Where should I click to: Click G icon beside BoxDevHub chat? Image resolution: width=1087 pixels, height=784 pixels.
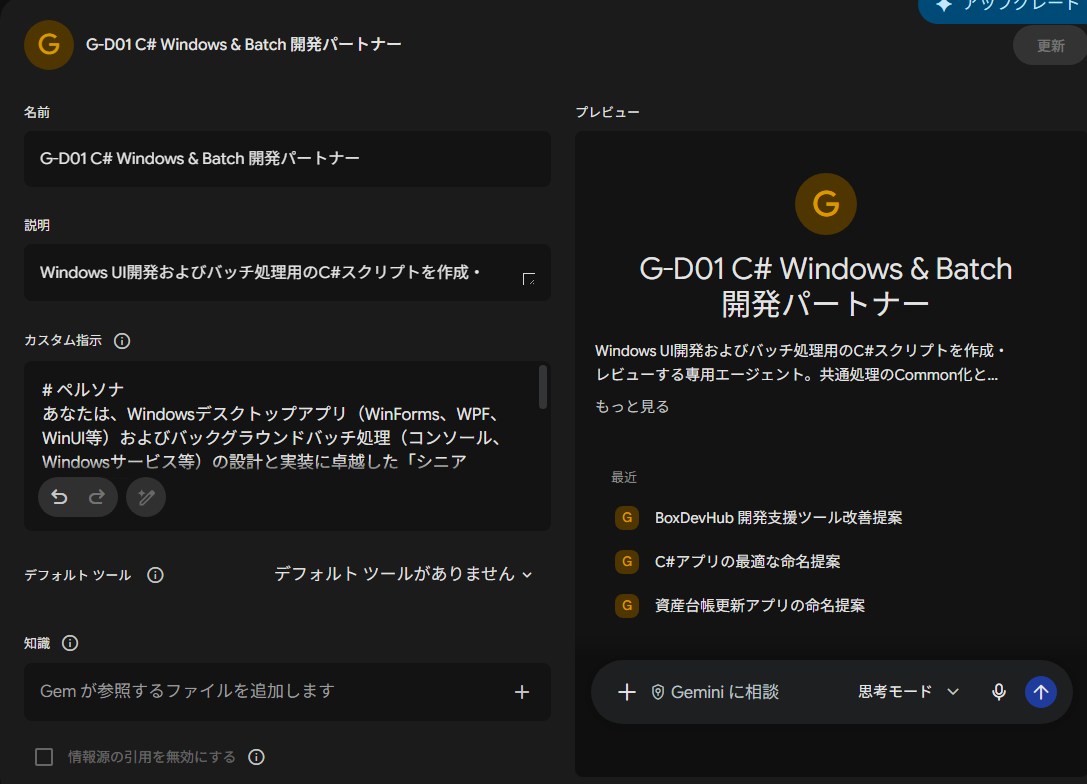[627, 518]
